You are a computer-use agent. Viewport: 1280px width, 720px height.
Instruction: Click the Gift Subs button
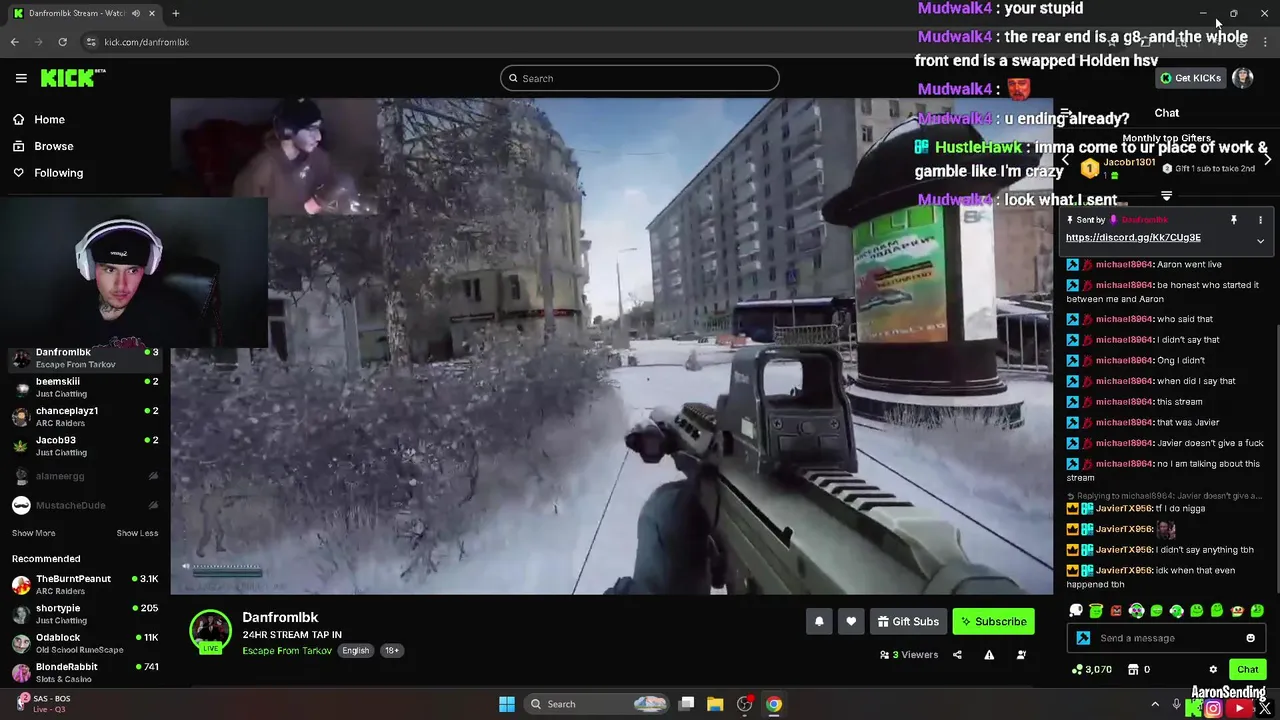908,621
